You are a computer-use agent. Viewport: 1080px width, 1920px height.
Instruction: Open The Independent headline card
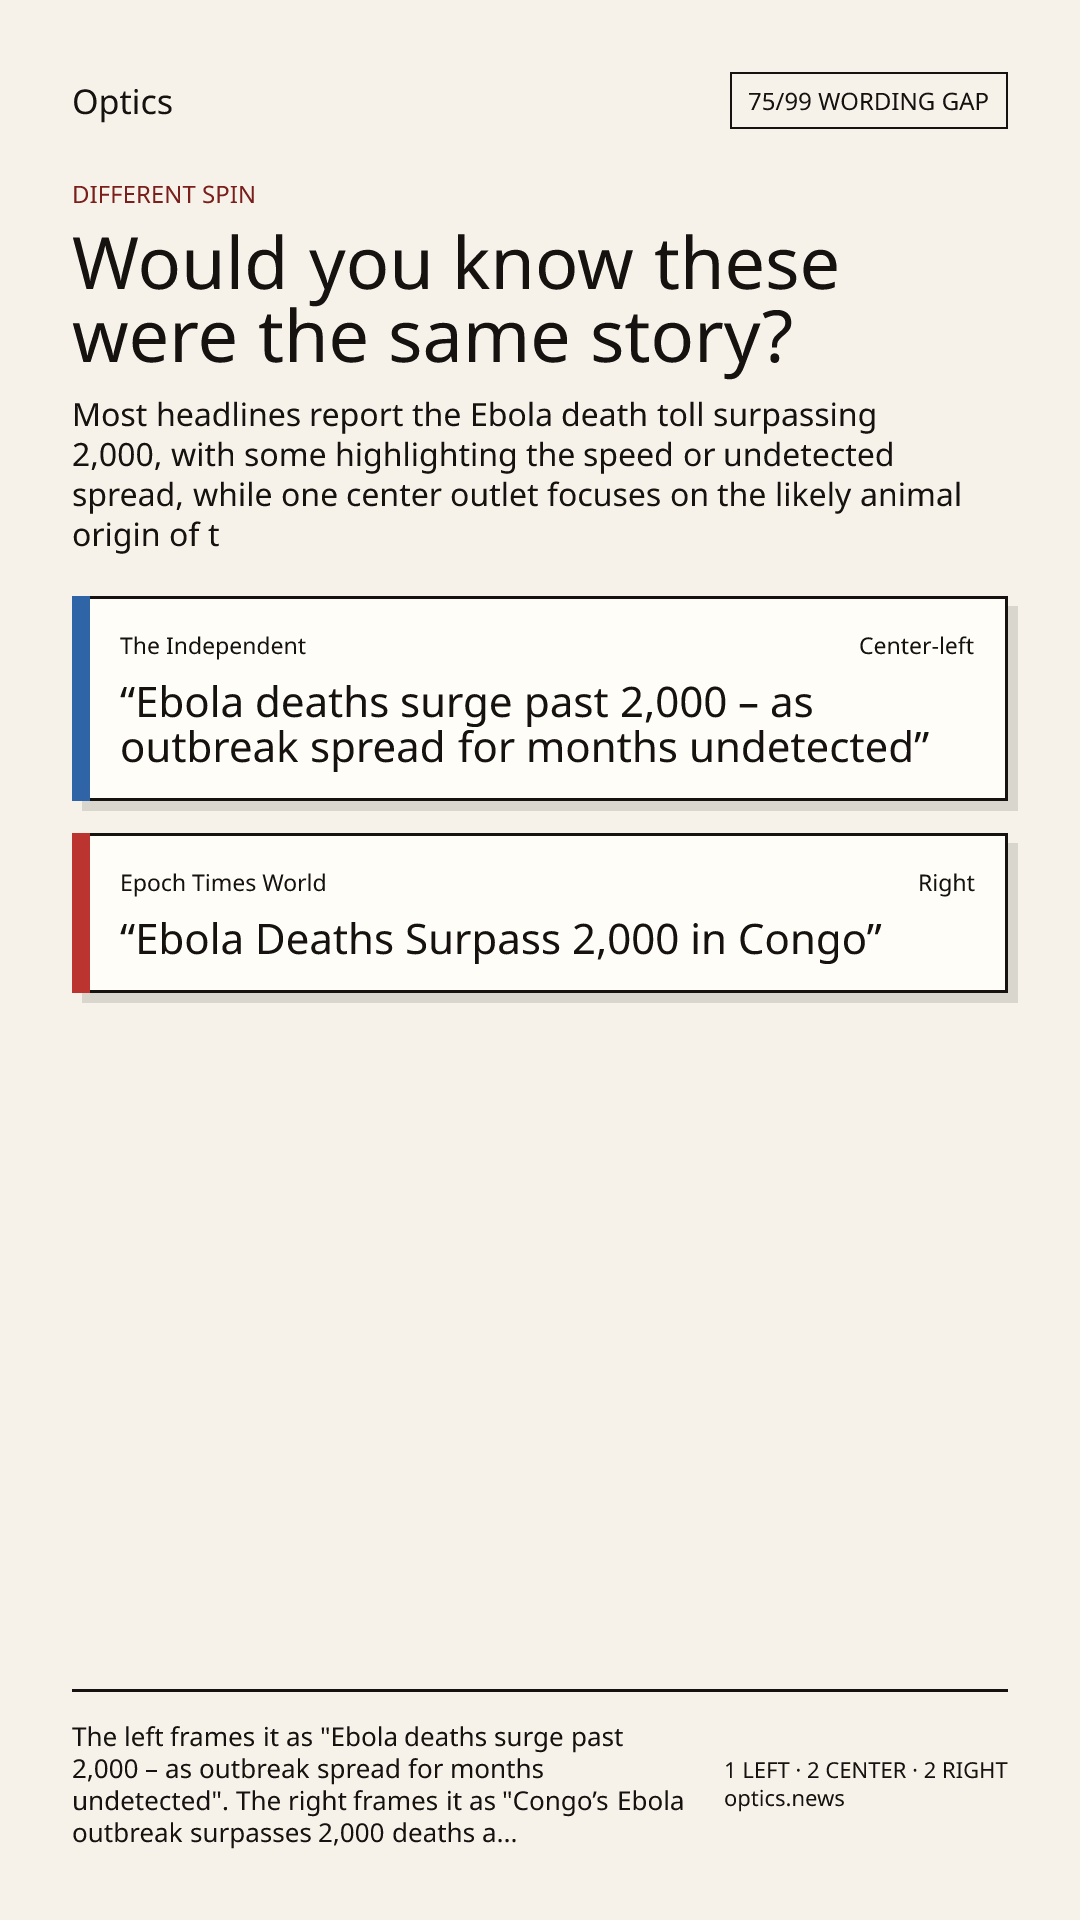point(540,698)
